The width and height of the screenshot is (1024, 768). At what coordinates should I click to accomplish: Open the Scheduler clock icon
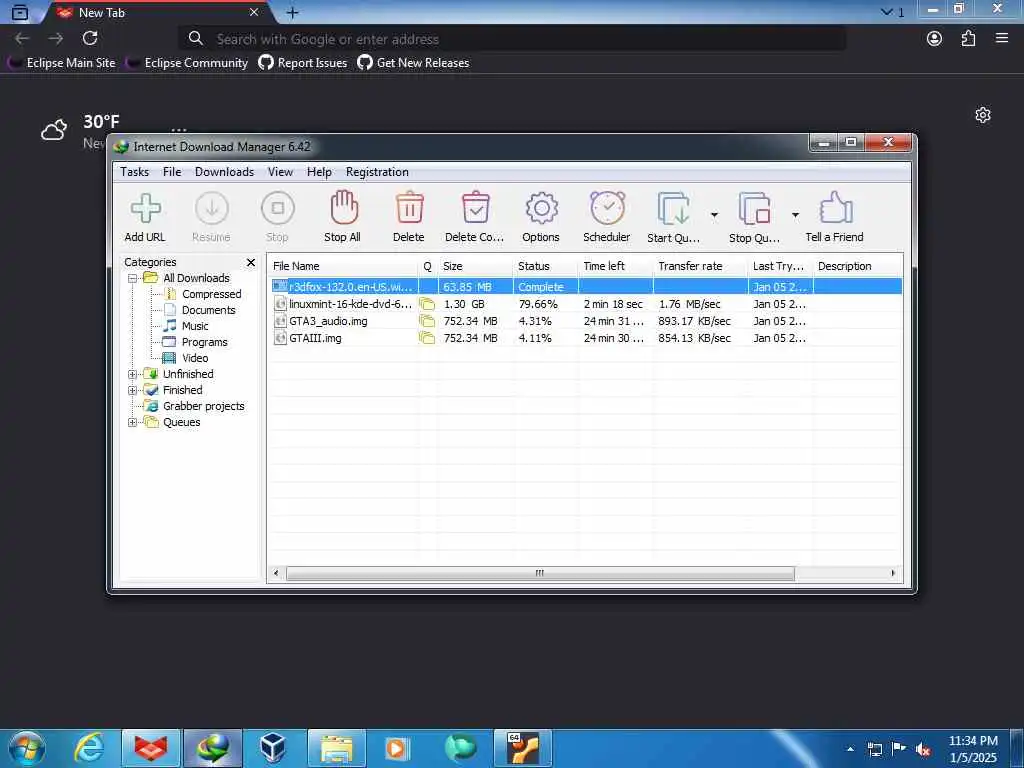click(x=607, y=208)
